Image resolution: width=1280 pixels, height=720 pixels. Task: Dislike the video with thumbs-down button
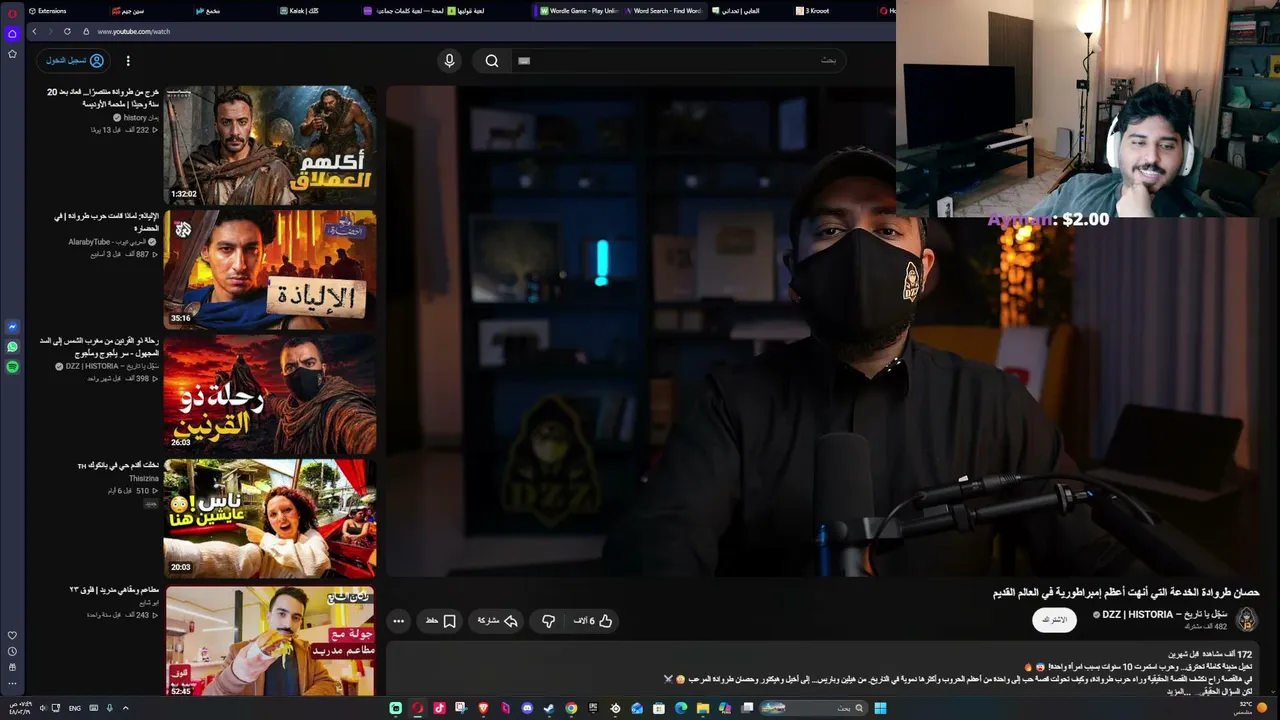tap(548, 621)
